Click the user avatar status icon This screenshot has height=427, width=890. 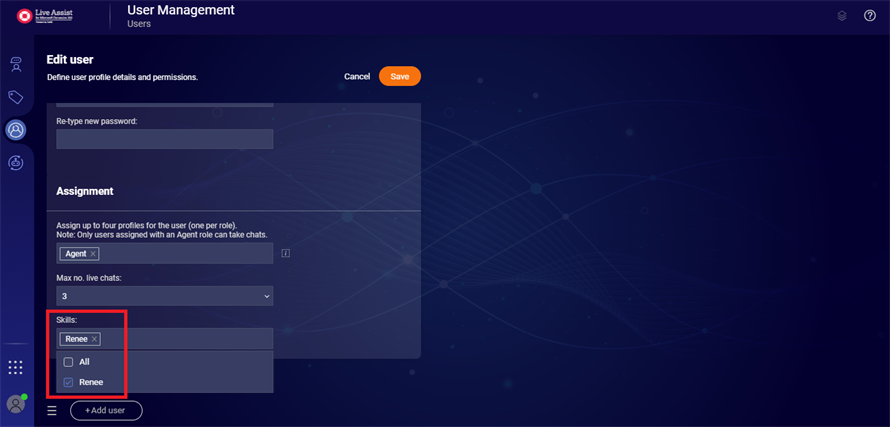pos(16,403)
